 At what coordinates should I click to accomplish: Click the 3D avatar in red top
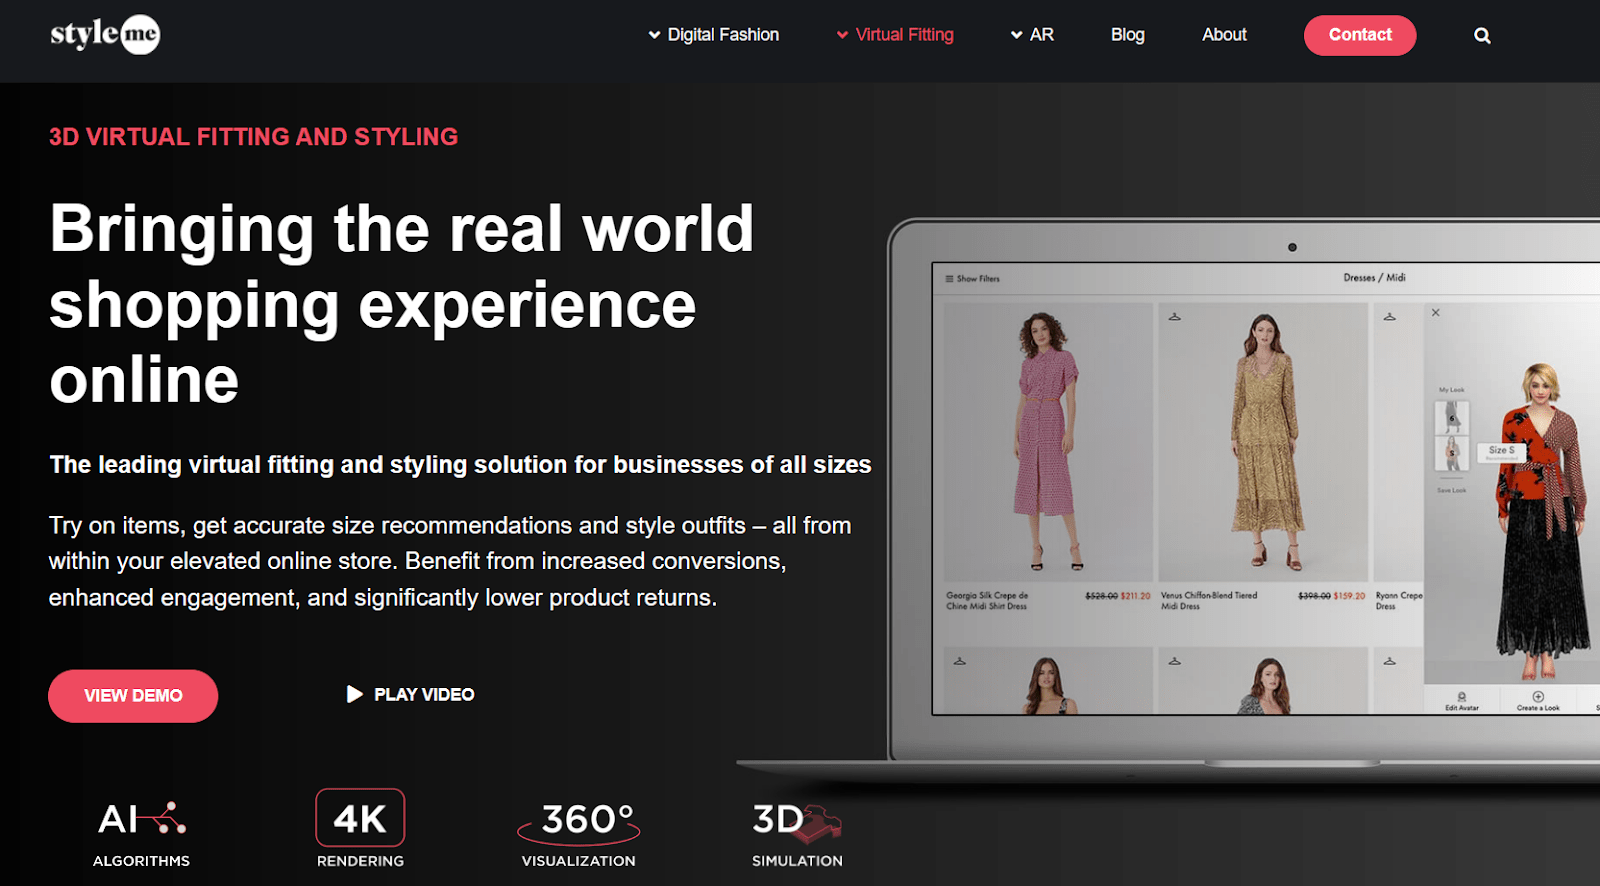click(1543, 520)
